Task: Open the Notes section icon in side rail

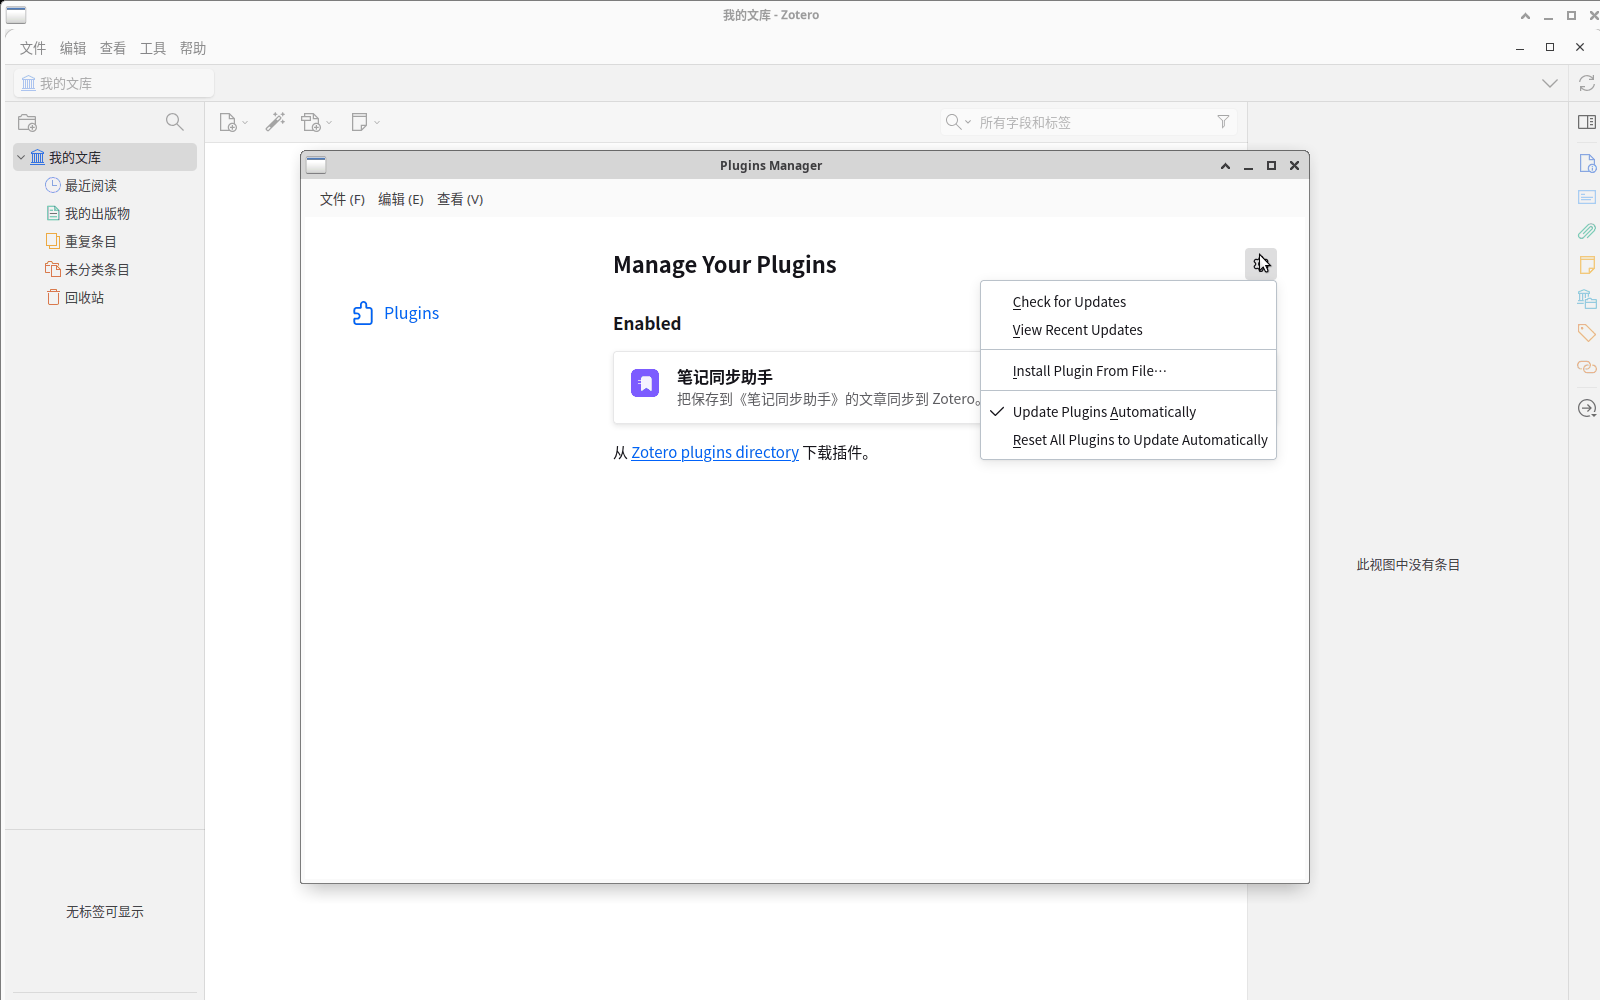Action: click(x=1587, y=265)
